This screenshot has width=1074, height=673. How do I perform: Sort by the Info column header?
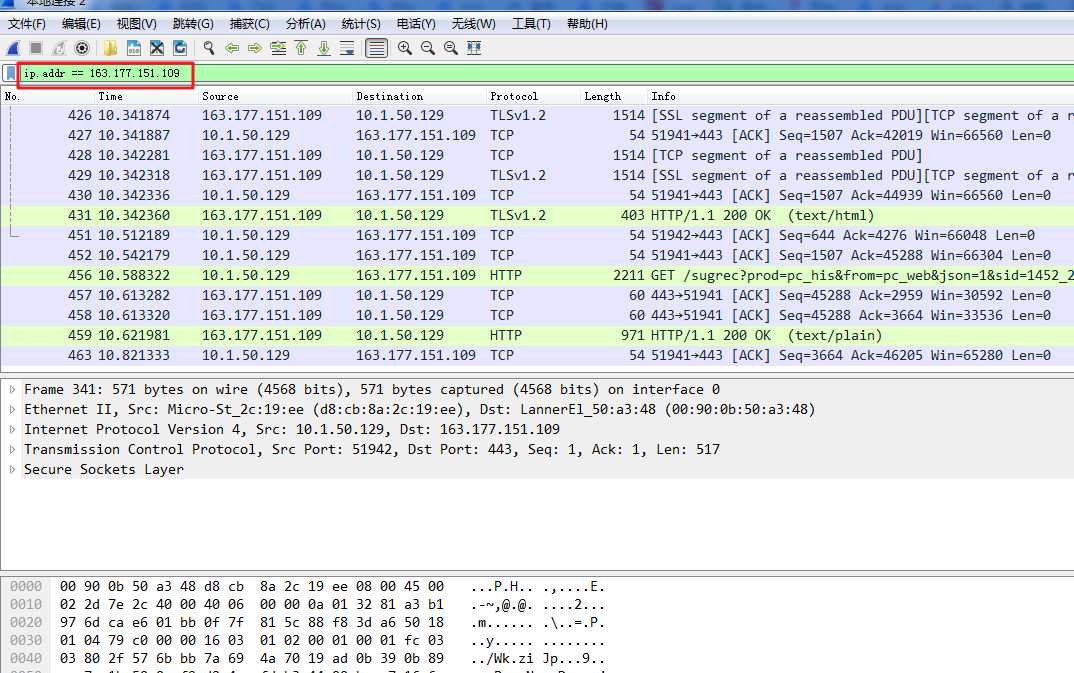pyautogui.click(x=860, y=97)
